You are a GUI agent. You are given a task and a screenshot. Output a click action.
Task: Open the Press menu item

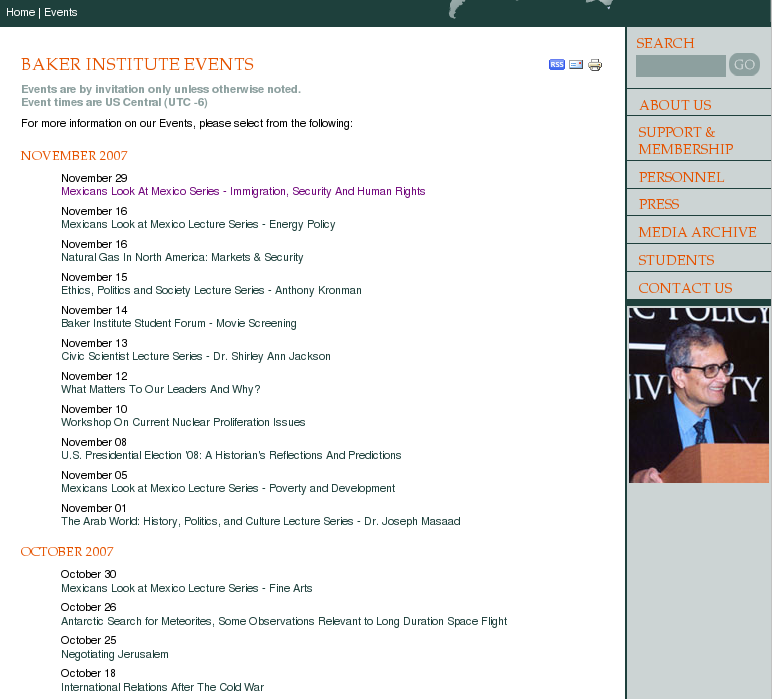pyautogui.click(x=659, y=204)
